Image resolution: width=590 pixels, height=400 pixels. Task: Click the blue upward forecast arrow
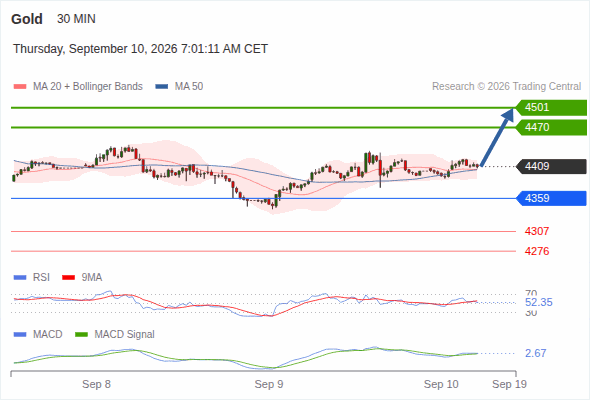click(497, 137)
